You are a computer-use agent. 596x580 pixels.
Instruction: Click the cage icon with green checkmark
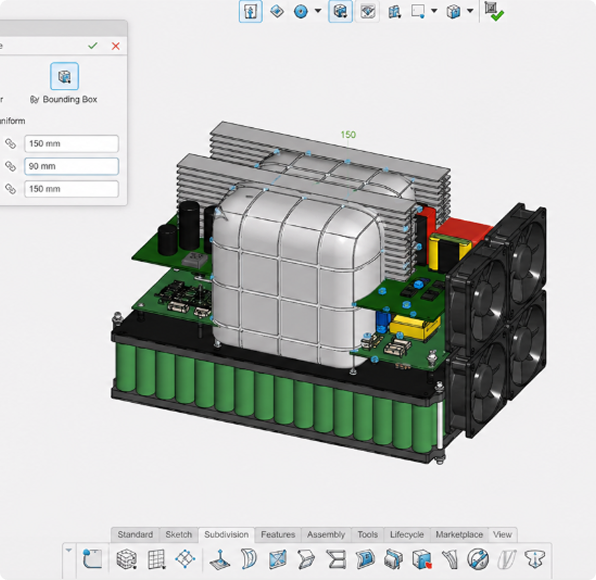point(494,11)
